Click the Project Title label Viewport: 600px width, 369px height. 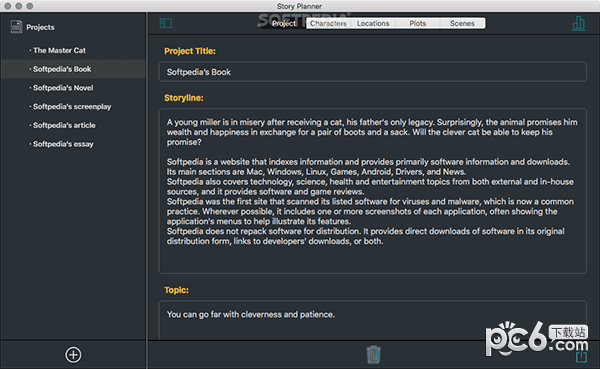[190, 51]
